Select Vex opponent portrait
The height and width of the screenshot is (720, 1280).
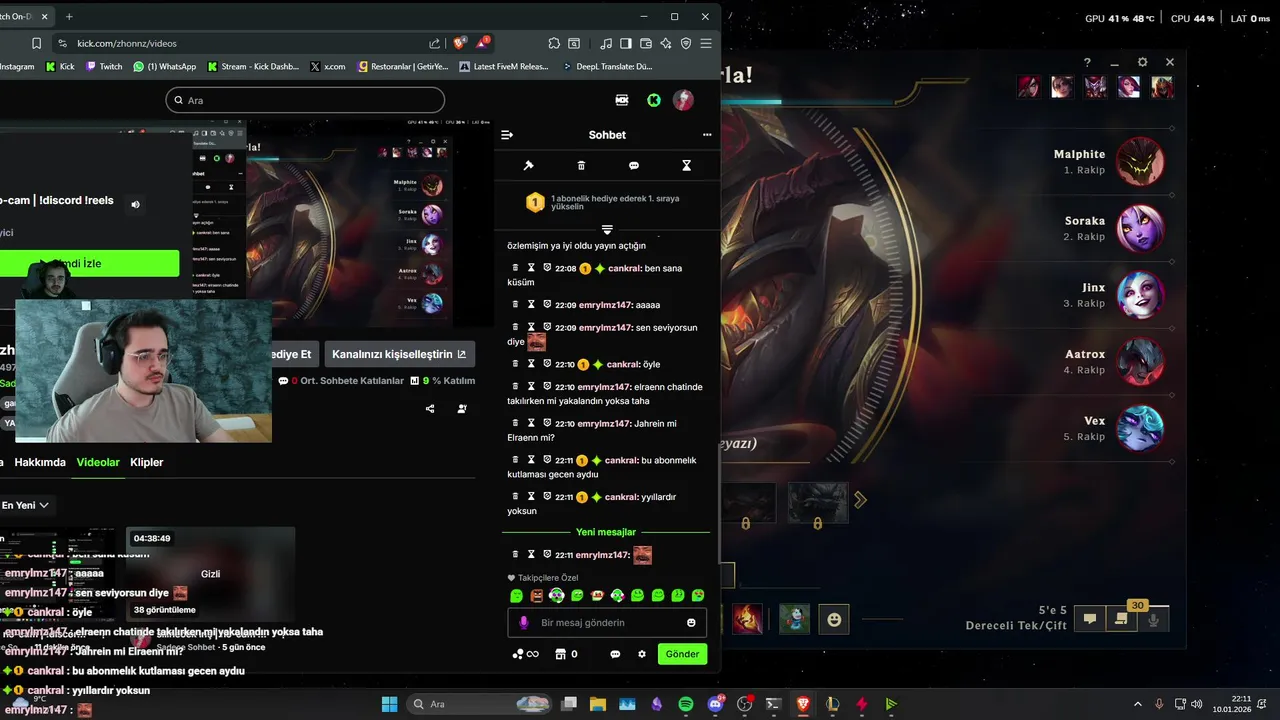coord(1140,428)
